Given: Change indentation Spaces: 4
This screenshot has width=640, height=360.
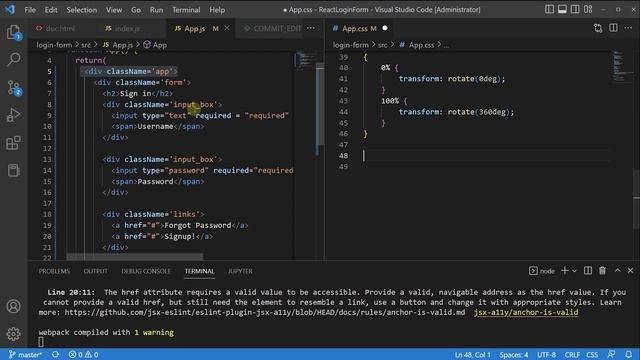Looking at the screenshot, I should (x=514, y=355).
